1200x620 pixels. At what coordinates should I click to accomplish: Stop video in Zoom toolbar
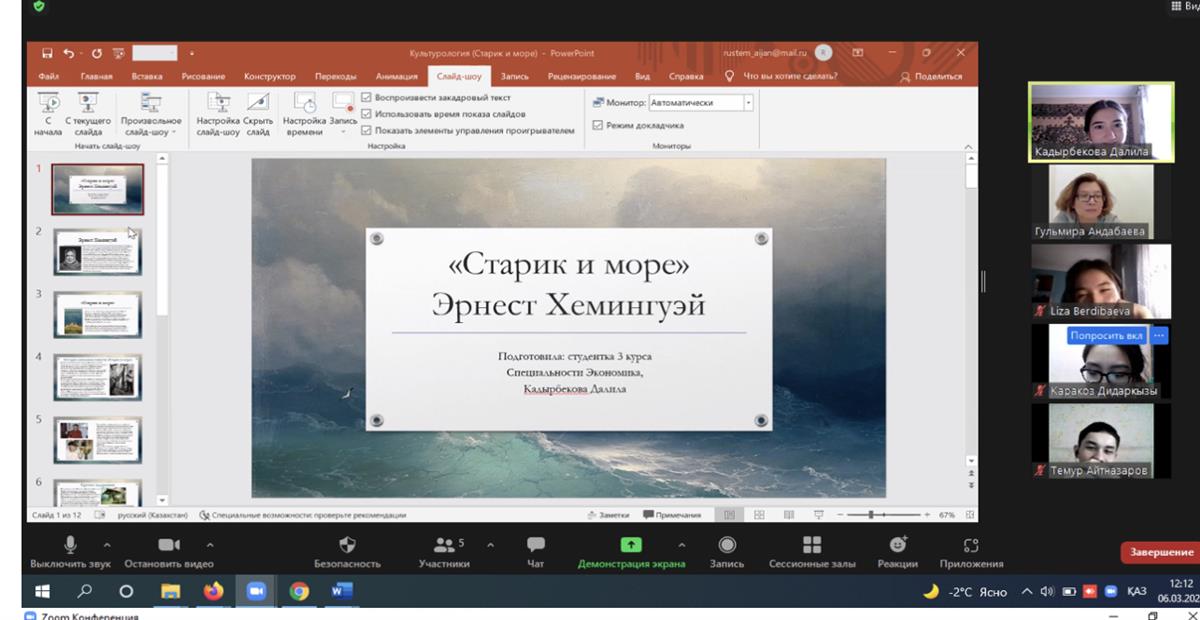pyautogui.click(x=169, y=545)
